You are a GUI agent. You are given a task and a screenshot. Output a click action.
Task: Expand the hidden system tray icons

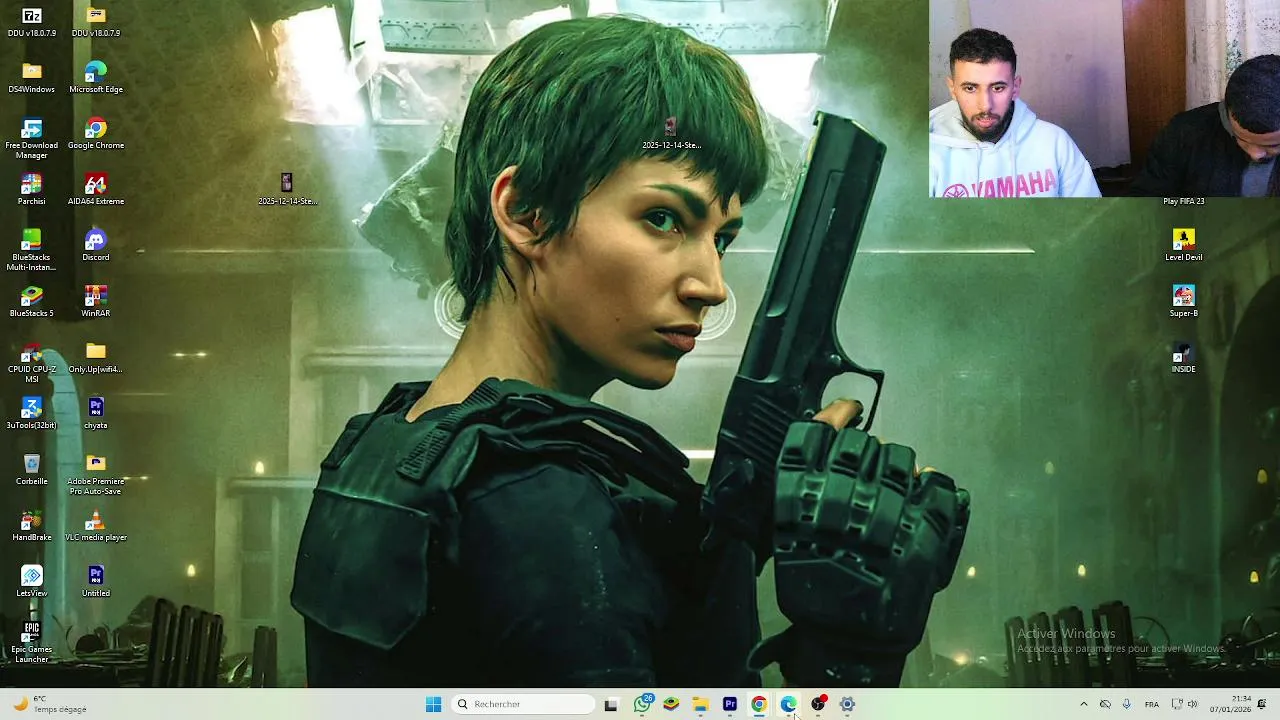[x=1083, y=704]
